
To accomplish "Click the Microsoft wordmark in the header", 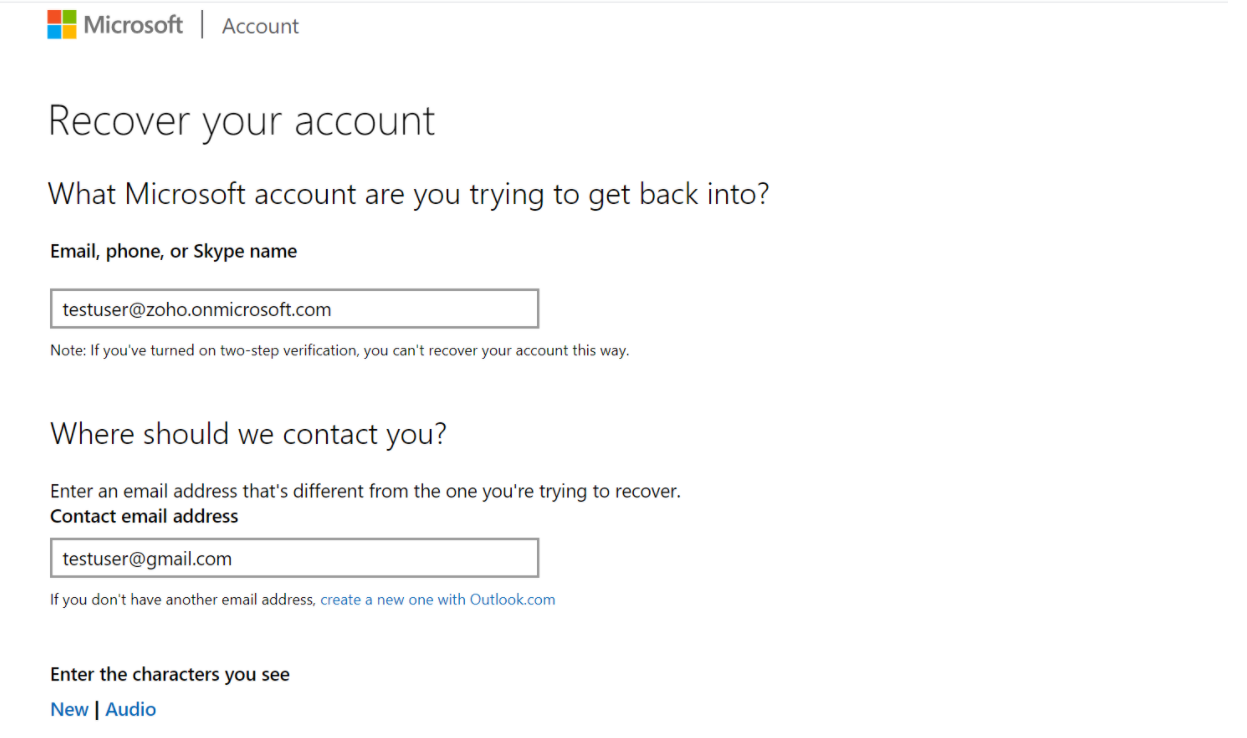I will click(133, 25).
